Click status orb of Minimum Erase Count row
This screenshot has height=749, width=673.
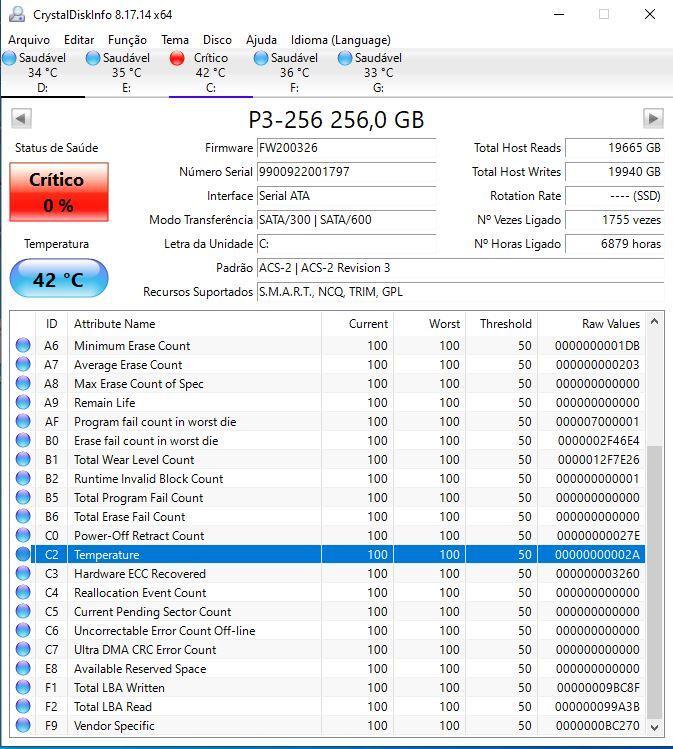pos(23,345)
